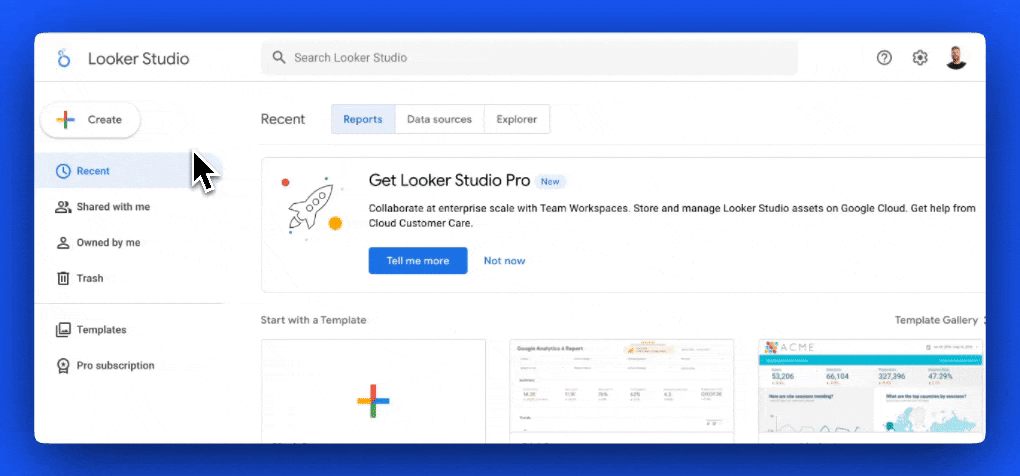The height and width of the screenshot is (476, 1020).
Task: Click the Shared with me people icon
Action: [63, 207]
